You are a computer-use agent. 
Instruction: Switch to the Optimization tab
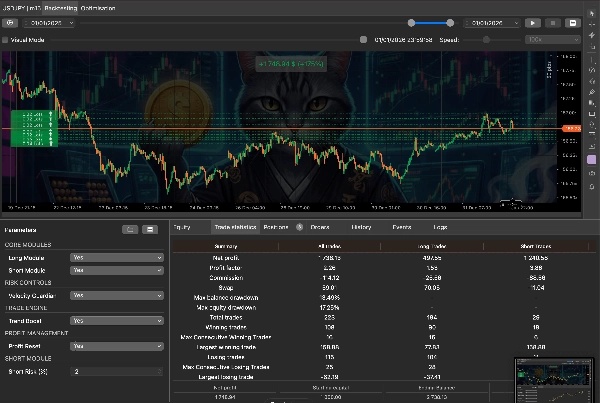pyautogui.click(x=98, y=8)
